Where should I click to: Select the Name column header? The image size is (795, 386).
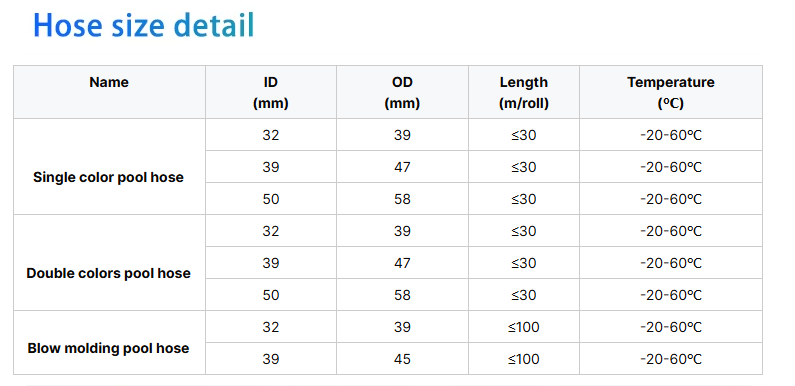tap(109, 92)
